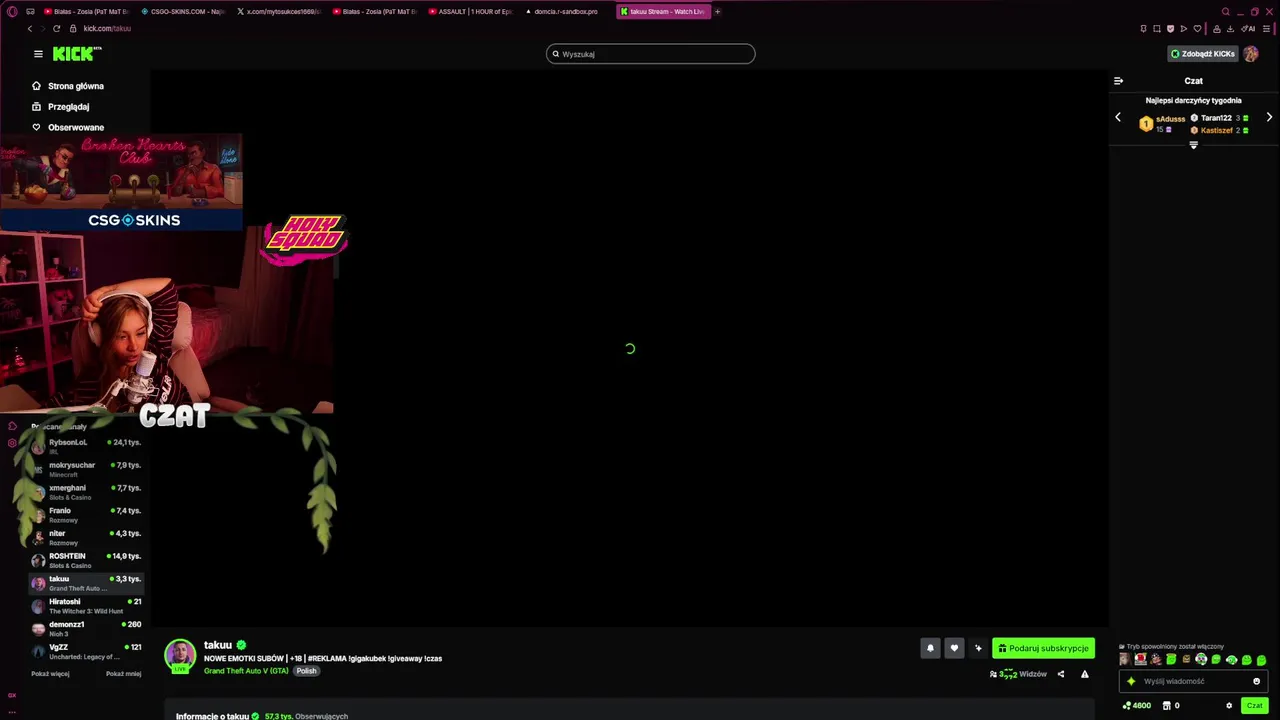
Task: Toggle follow with the heart button
Action: pyautogui.click(x=954, y=648)
